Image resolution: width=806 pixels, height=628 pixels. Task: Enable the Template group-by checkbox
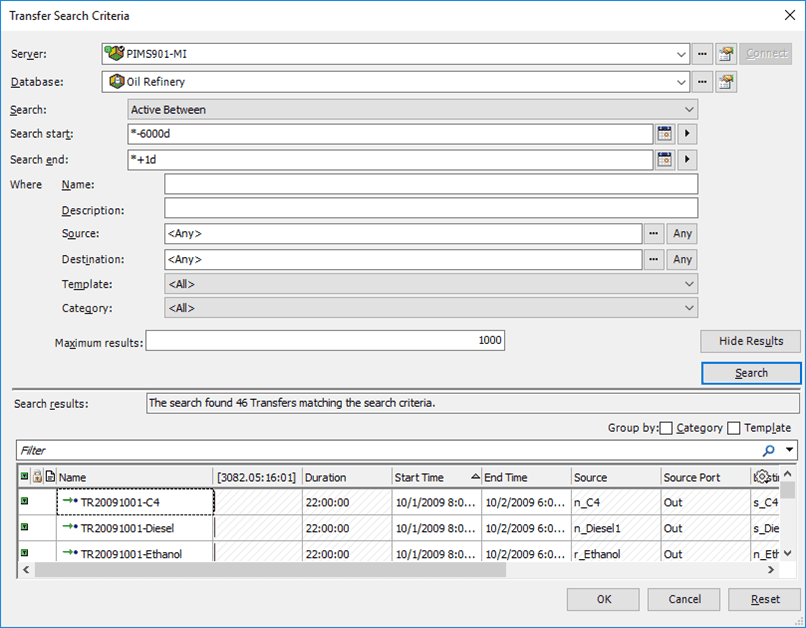[730, 428]
